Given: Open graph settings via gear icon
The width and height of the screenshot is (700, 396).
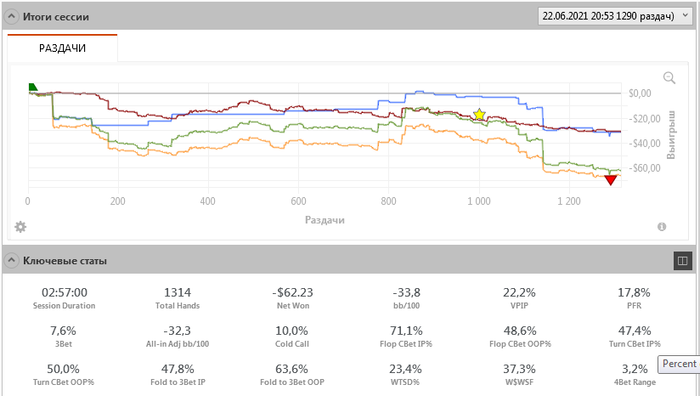Looking at the screenshot, I should pyautogui.click(x=21, y=227).
